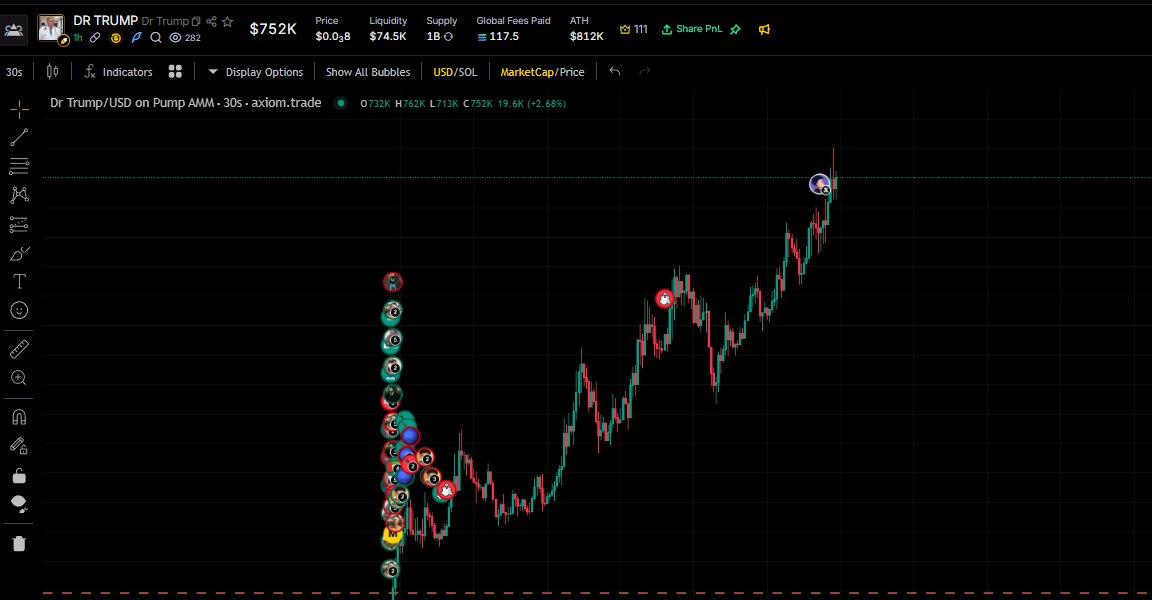Redo the chart action
This screenshot has width=1152, height=600.
(x=644, y=71)
